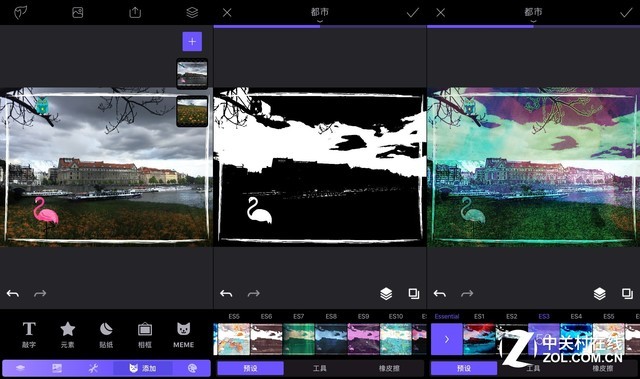Select 橡皮擦 eraser tab in middle screen
The image size is (640, 379).
pos(389,368)
